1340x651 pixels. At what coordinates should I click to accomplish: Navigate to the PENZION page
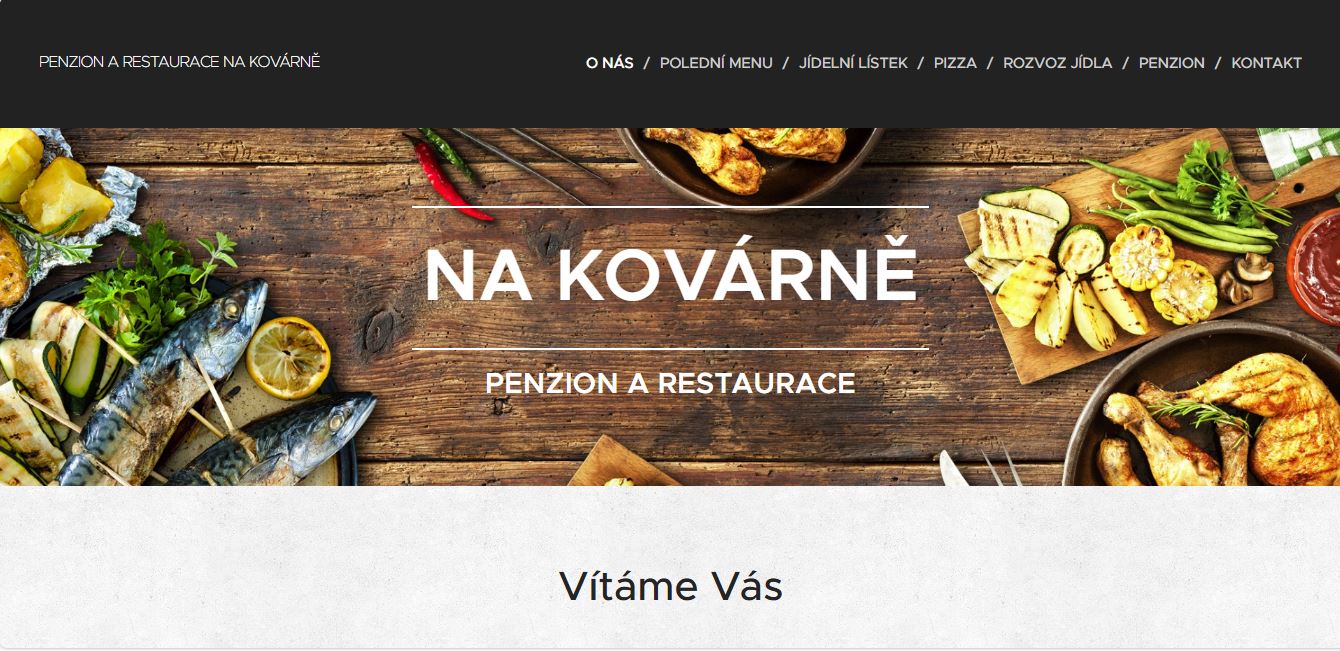pyautogui.click(x=1171, y=63)
